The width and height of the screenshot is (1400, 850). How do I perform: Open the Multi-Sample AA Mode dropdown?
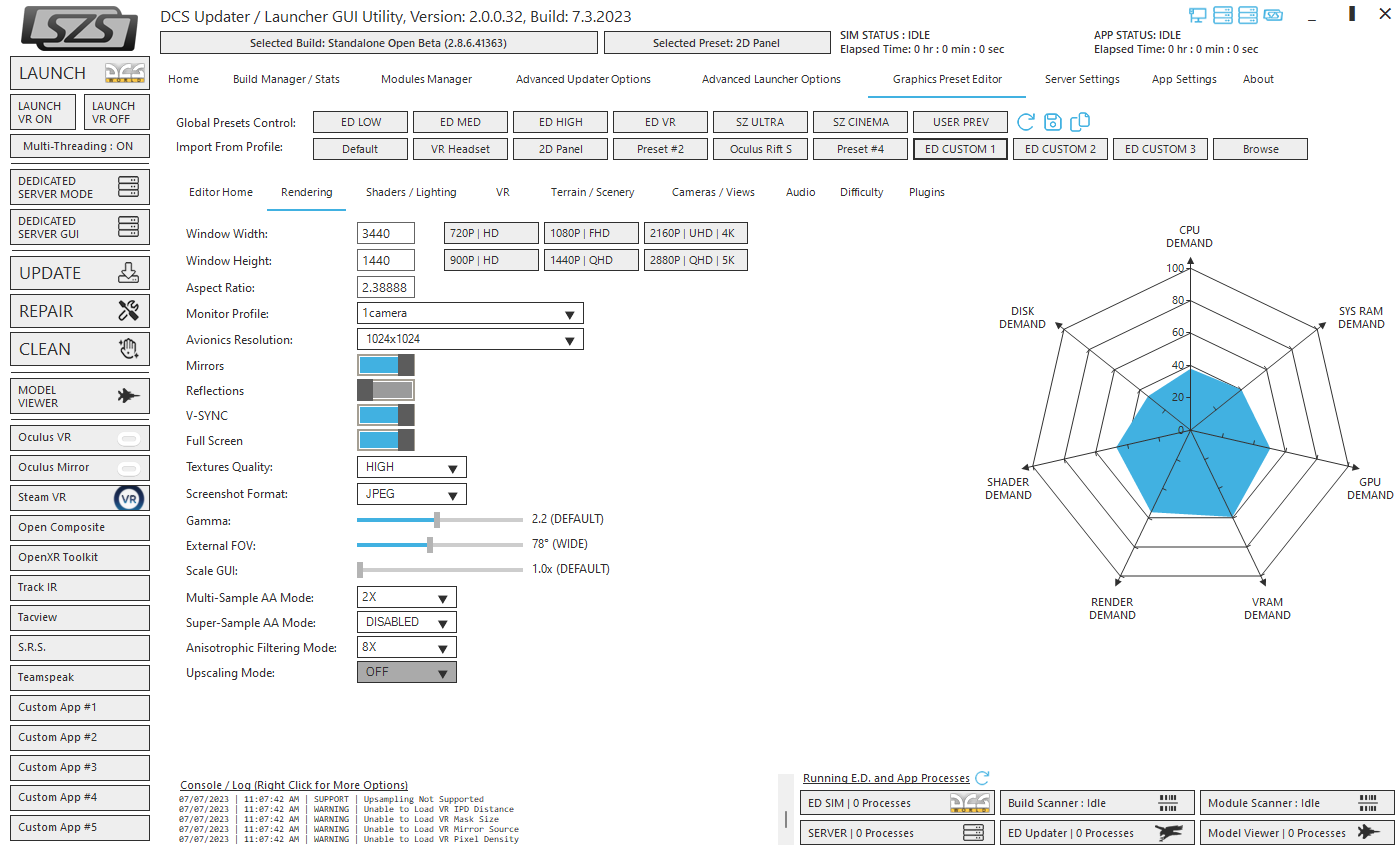pos(407,597)
